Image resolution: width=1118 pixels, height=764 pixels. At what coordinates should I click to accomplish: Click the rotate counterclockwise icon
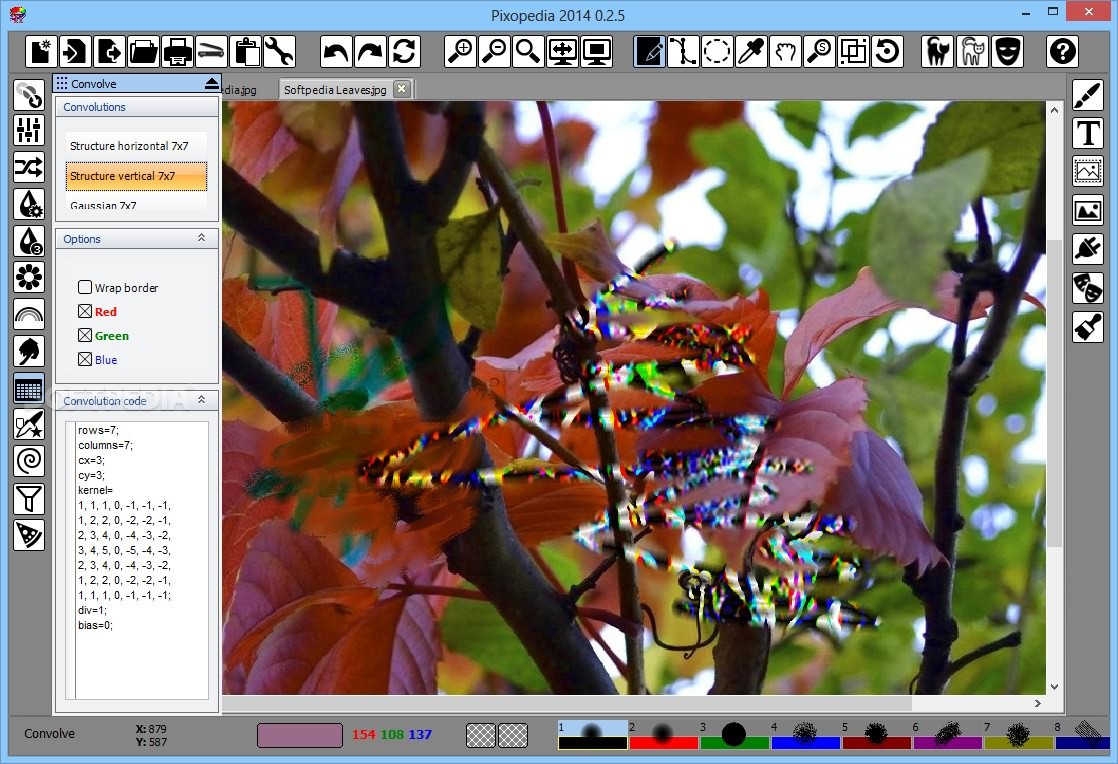[888, 51]
